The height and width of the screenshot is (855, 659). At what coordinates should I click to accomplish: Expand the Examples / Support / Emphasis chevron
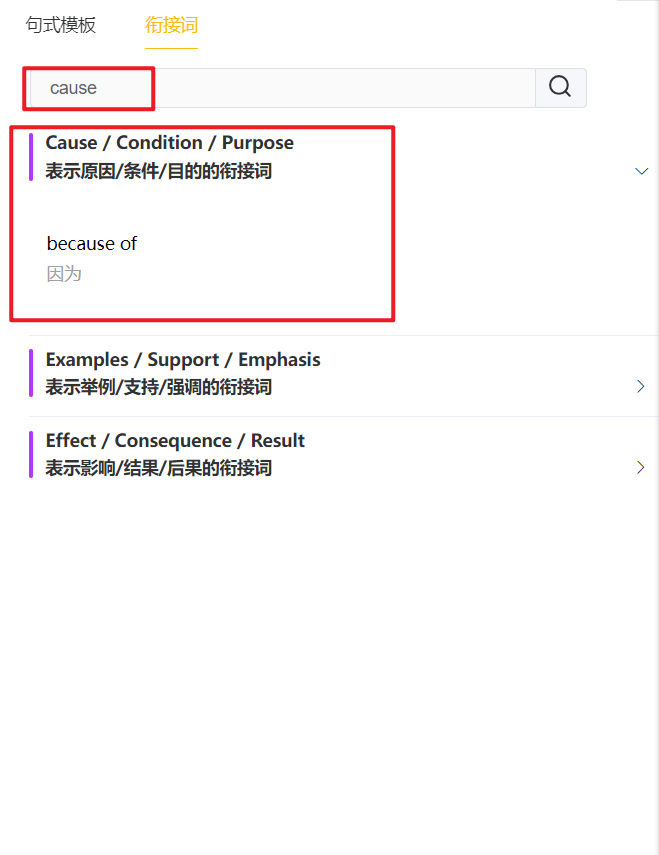(641, 386)
